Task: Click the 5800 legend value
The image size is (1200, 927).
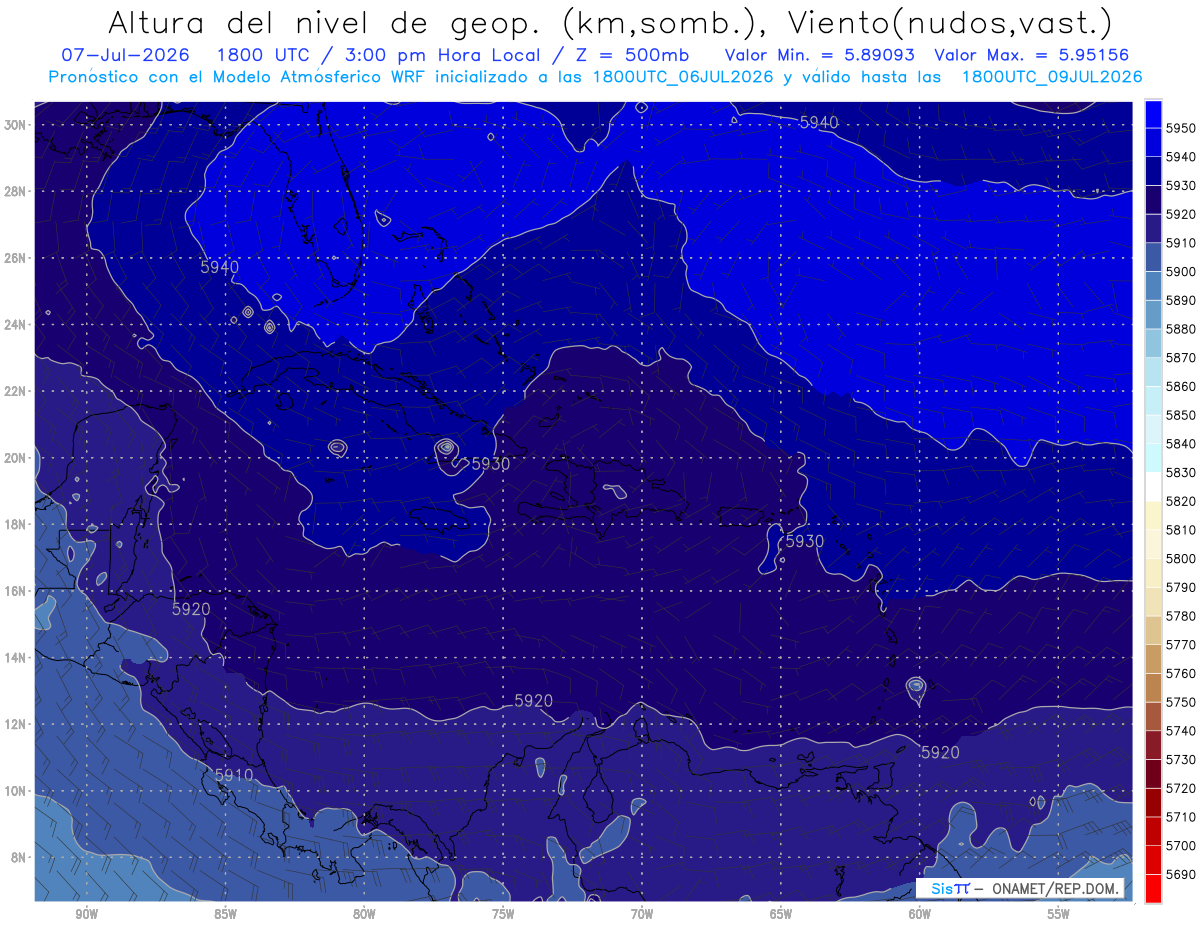Action: pos(1181,558)
